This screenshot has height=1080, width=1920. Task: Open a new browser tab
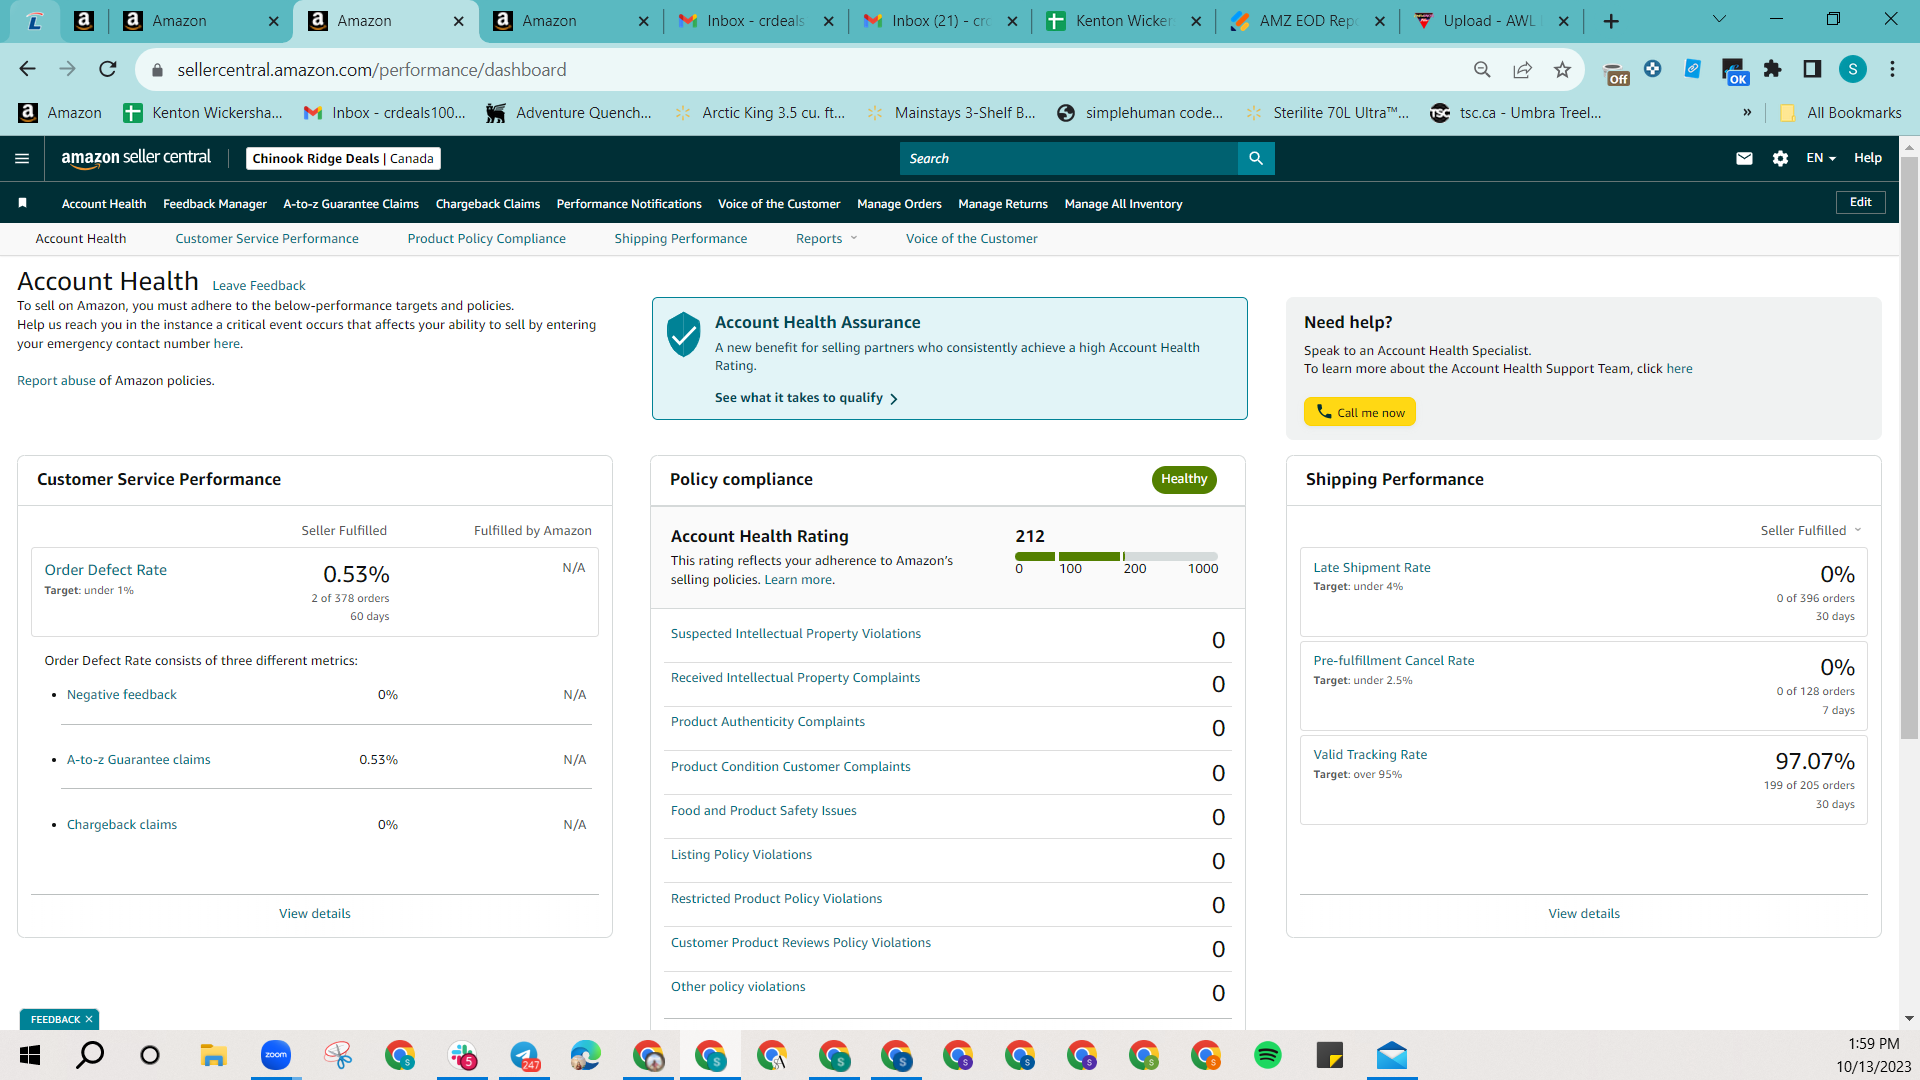point(1611,21)
